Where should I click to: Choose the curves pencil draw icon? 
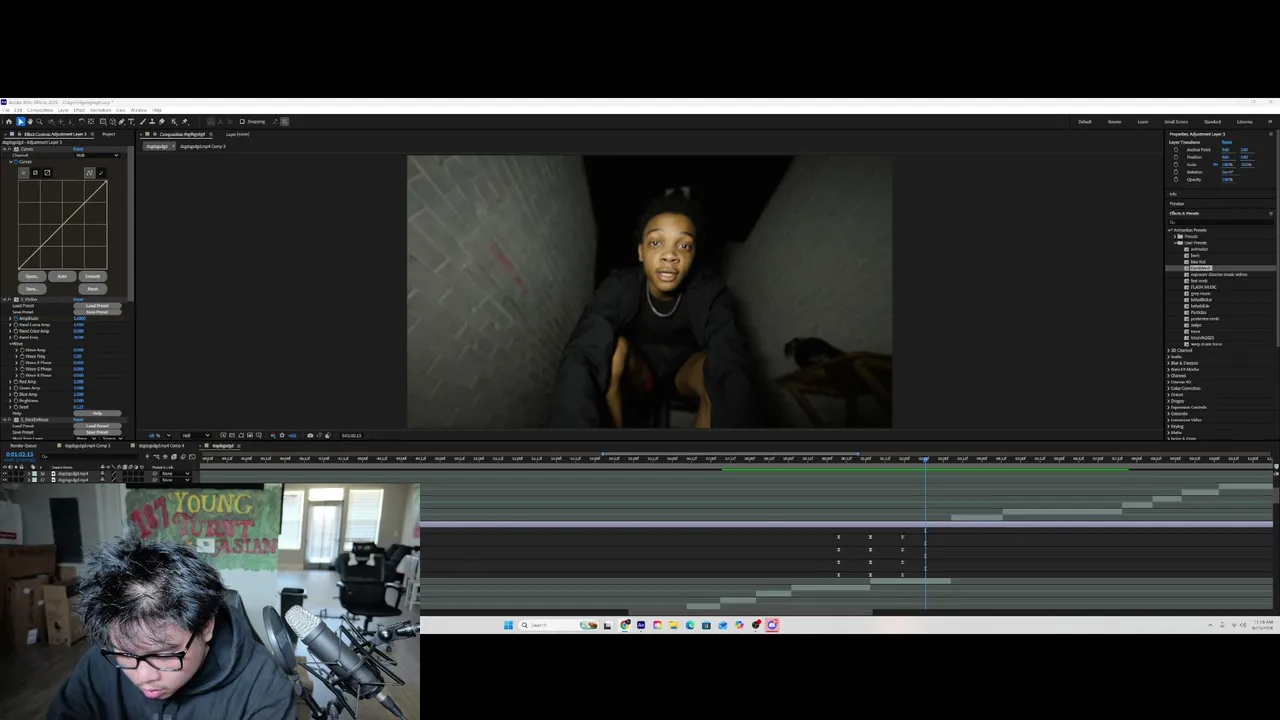tap(100, 173)
